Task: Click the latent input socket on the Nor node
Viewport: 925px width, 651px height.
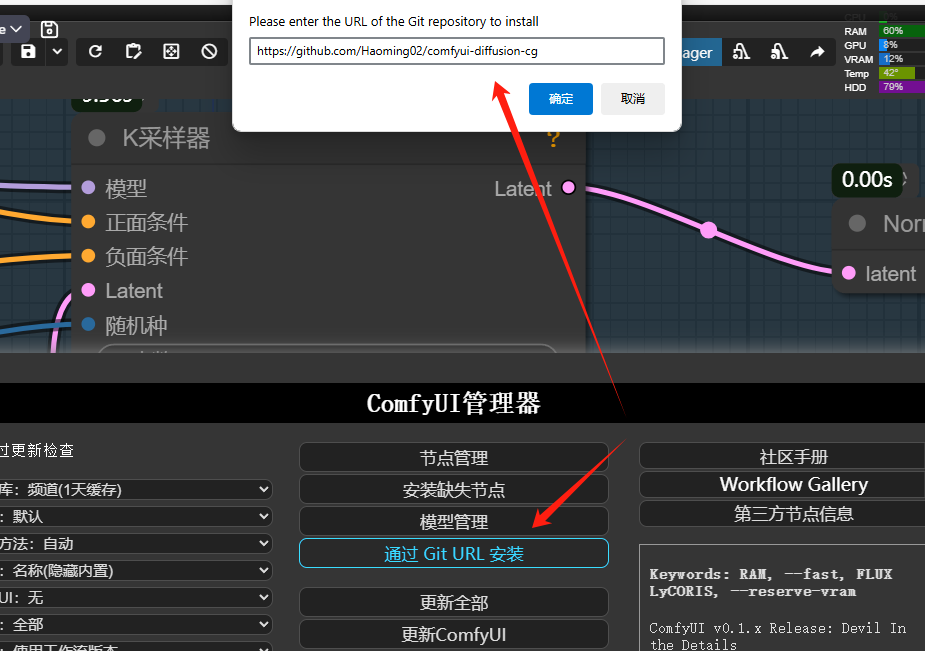Action: (849, 273)
